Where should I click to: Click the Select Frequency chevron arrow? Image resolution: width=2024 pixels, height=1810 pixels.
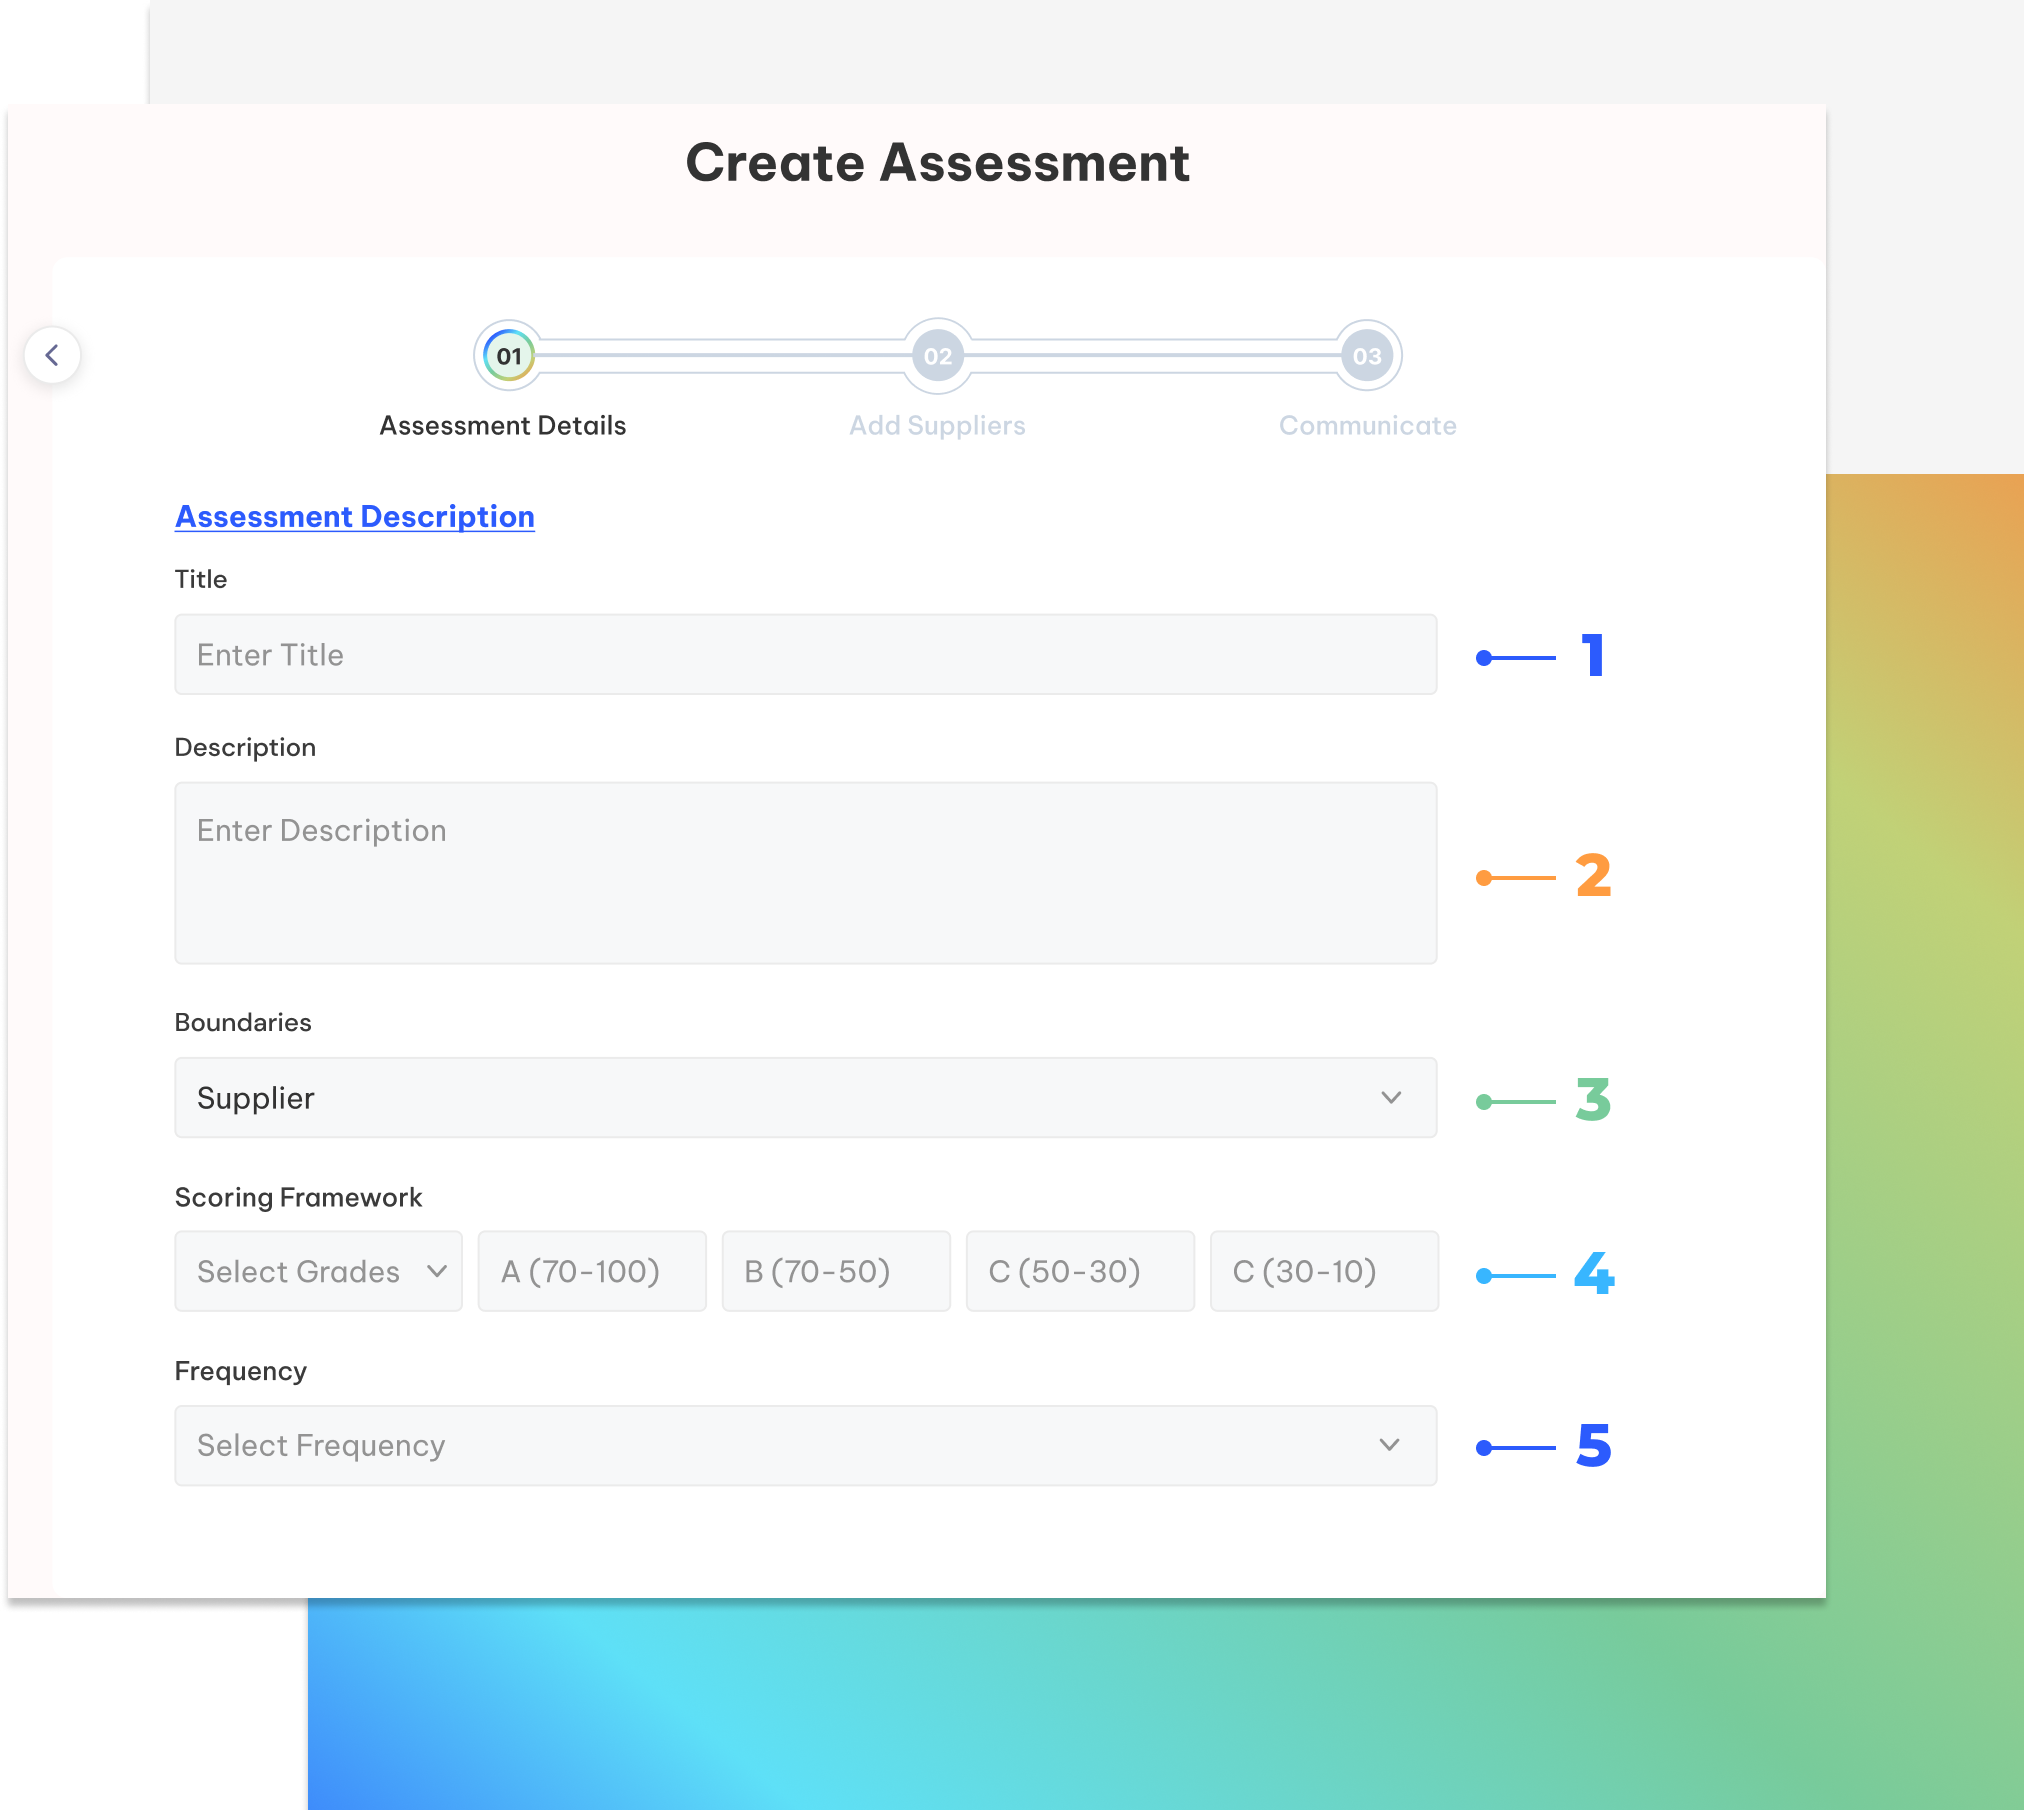pos(1389,1445)
